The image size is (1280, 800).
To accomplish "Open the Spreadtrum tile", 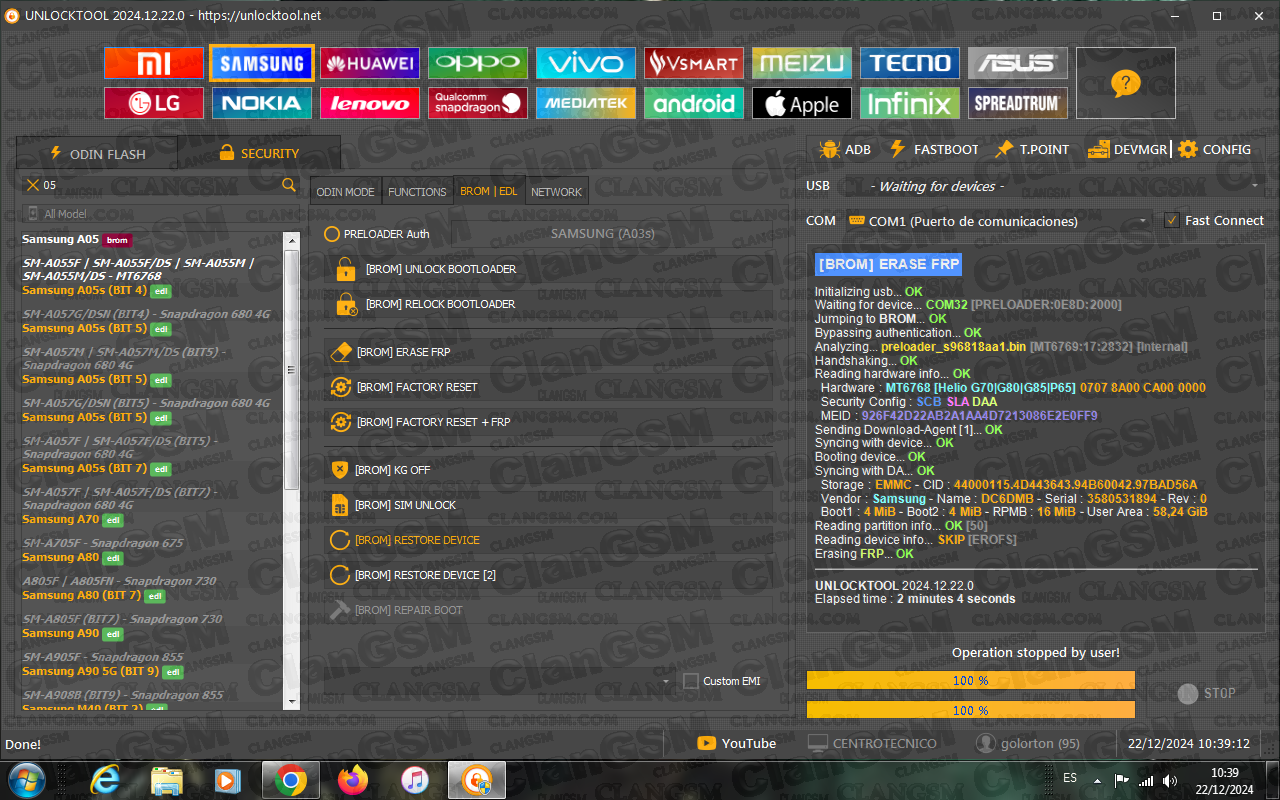I will [x=1018, y=103].
